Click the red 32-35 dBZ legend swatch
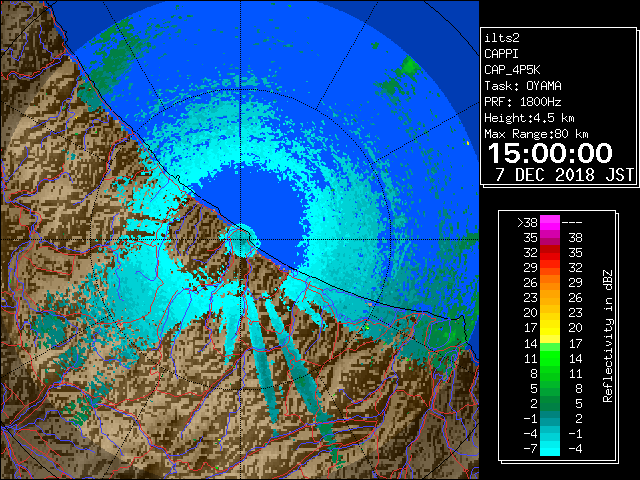Screen dimensions: 640x480 click(x=550, y=253)
